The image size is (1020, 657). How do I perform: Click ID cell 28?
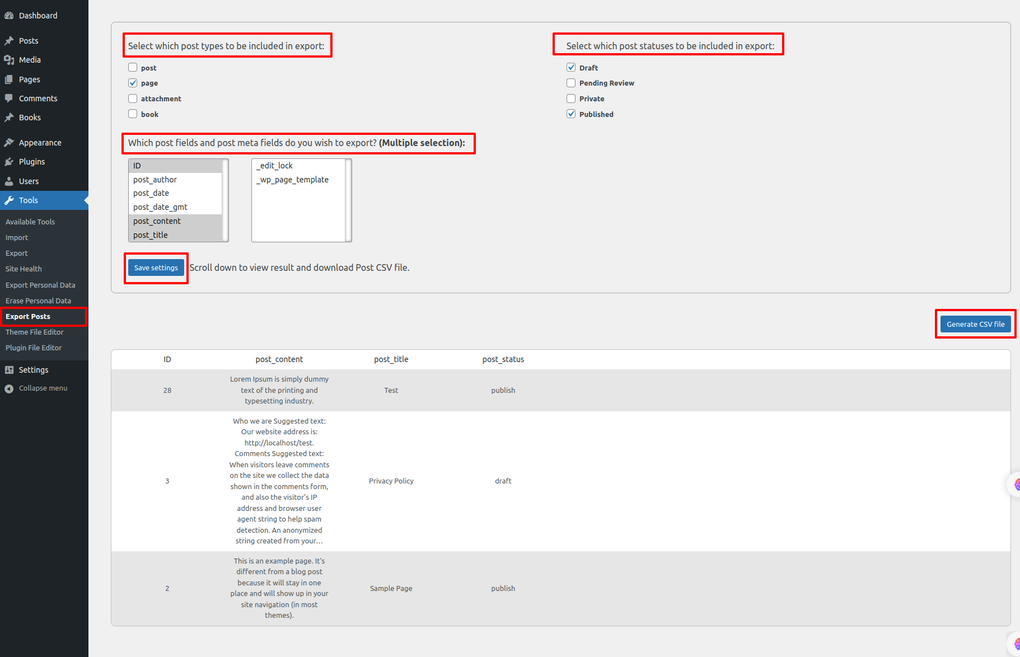tap(167, 390)
